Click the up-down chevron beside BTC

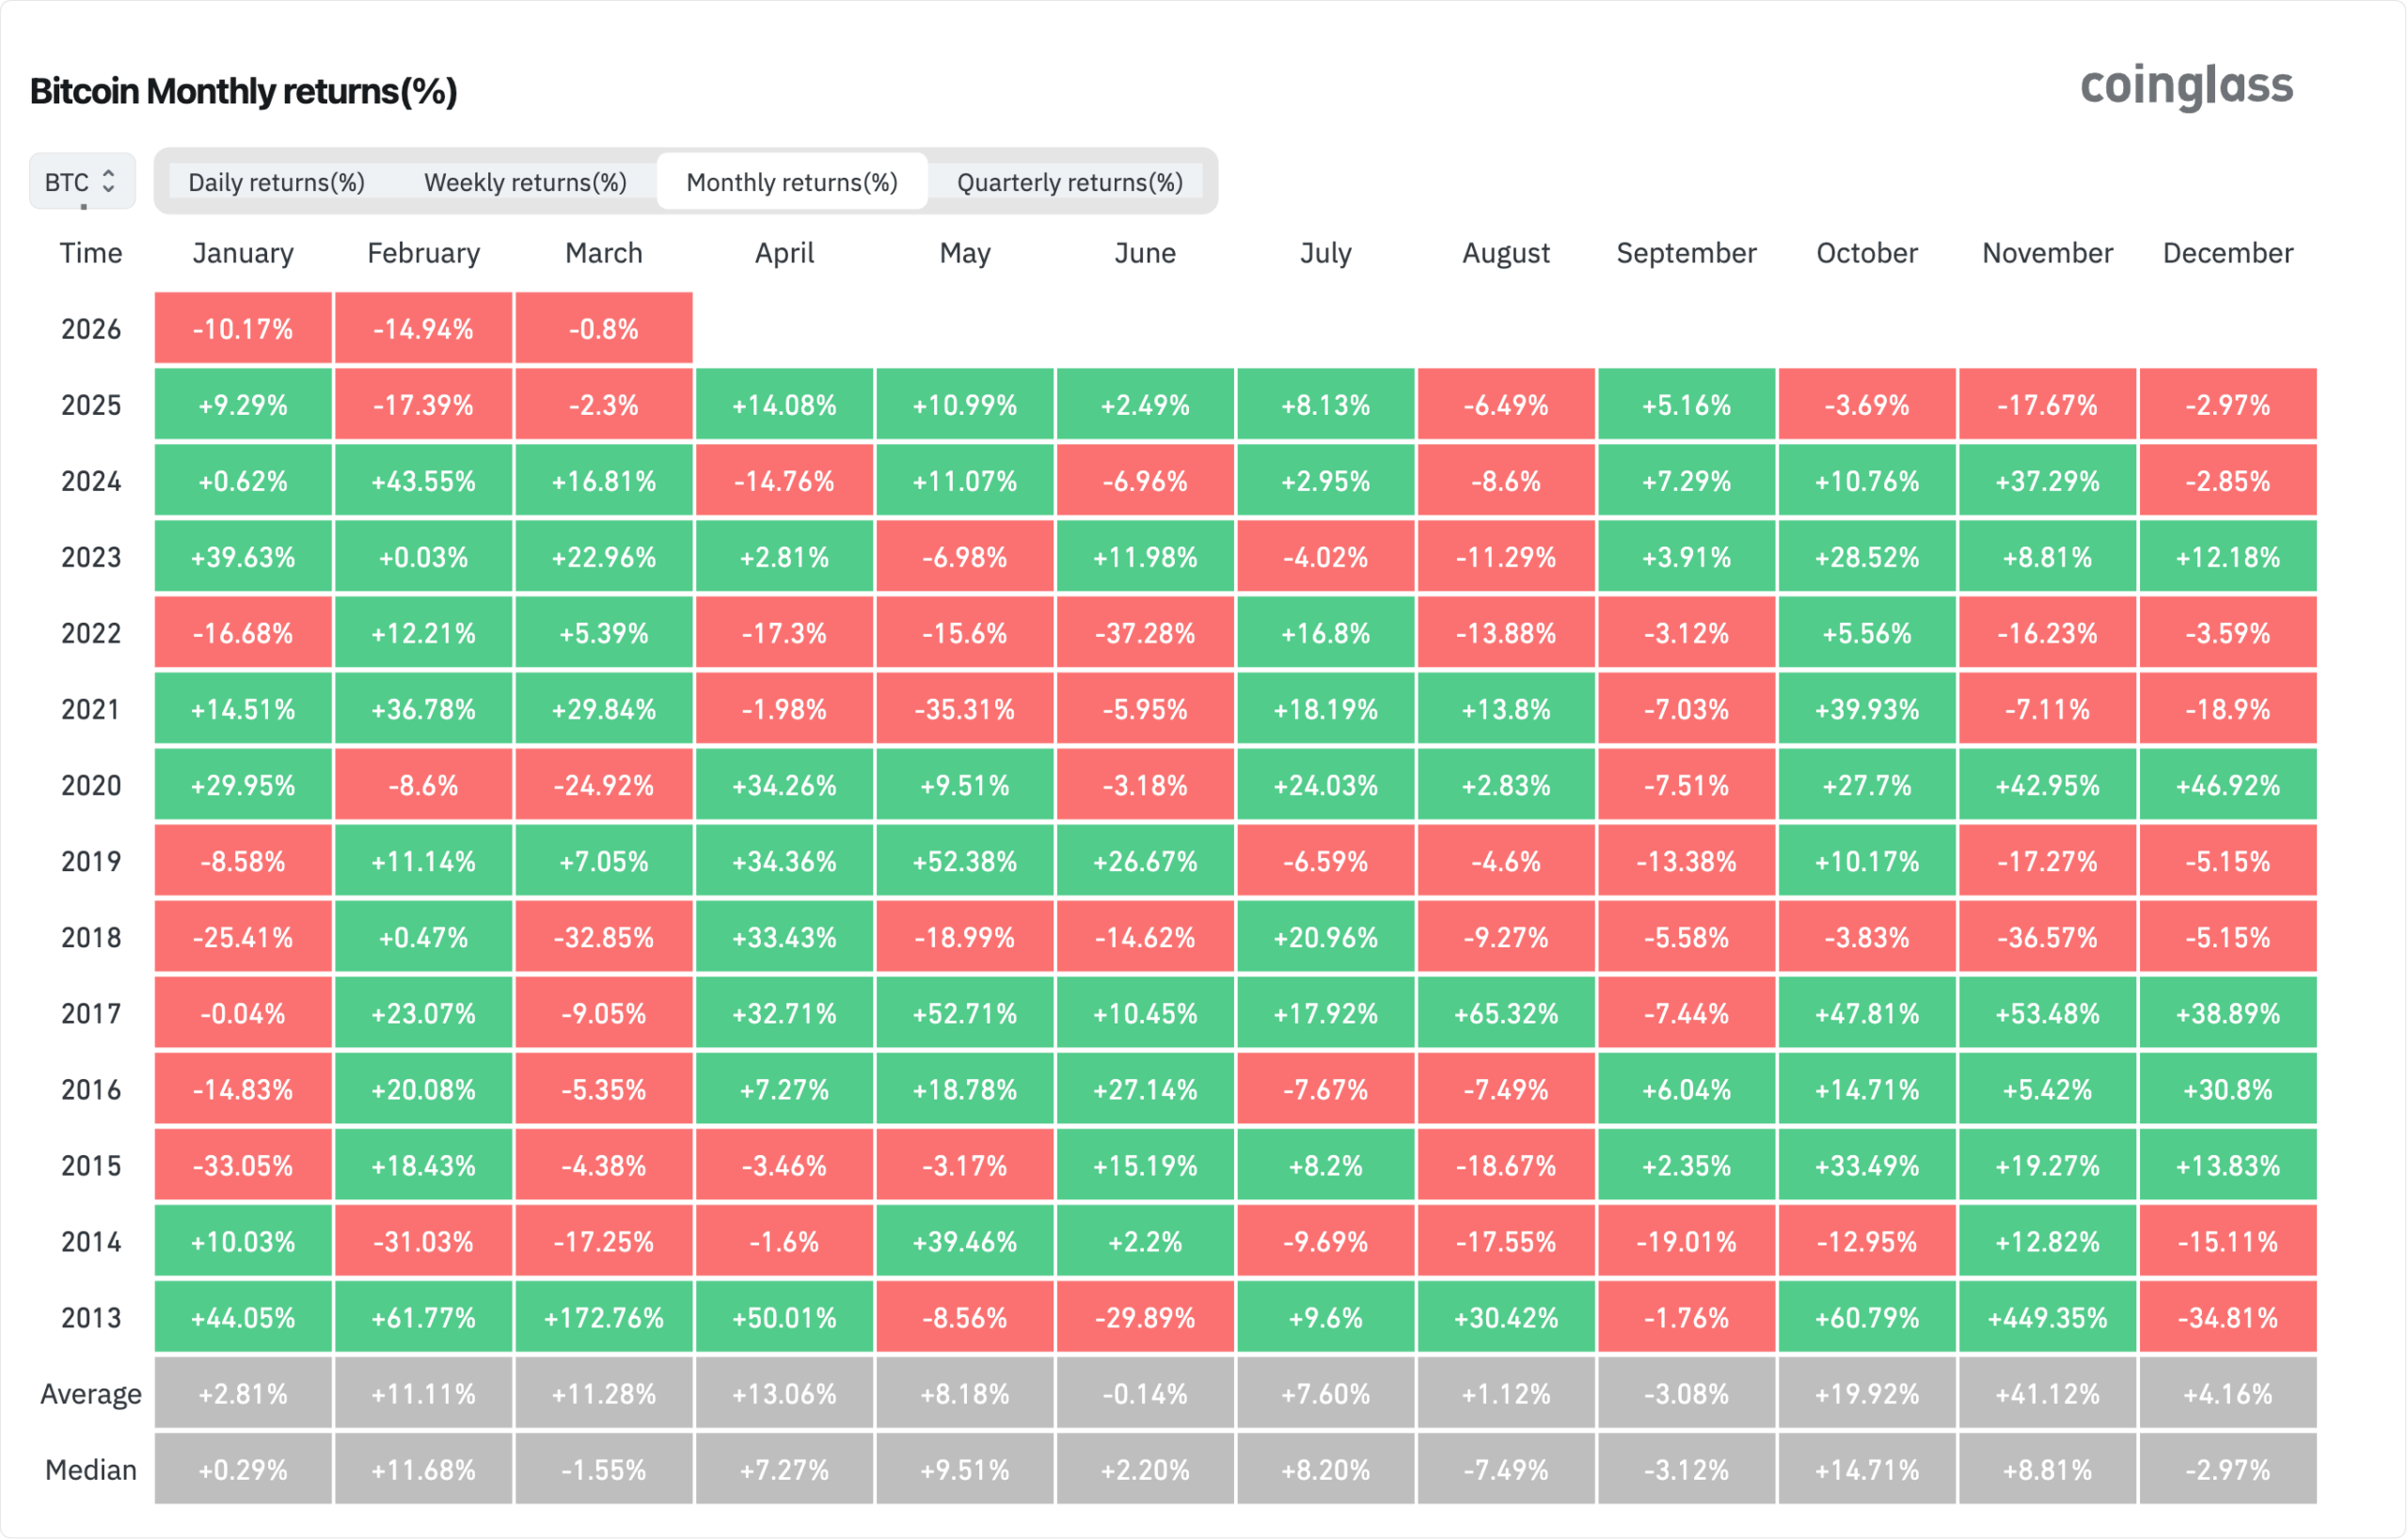pos(109,182)
